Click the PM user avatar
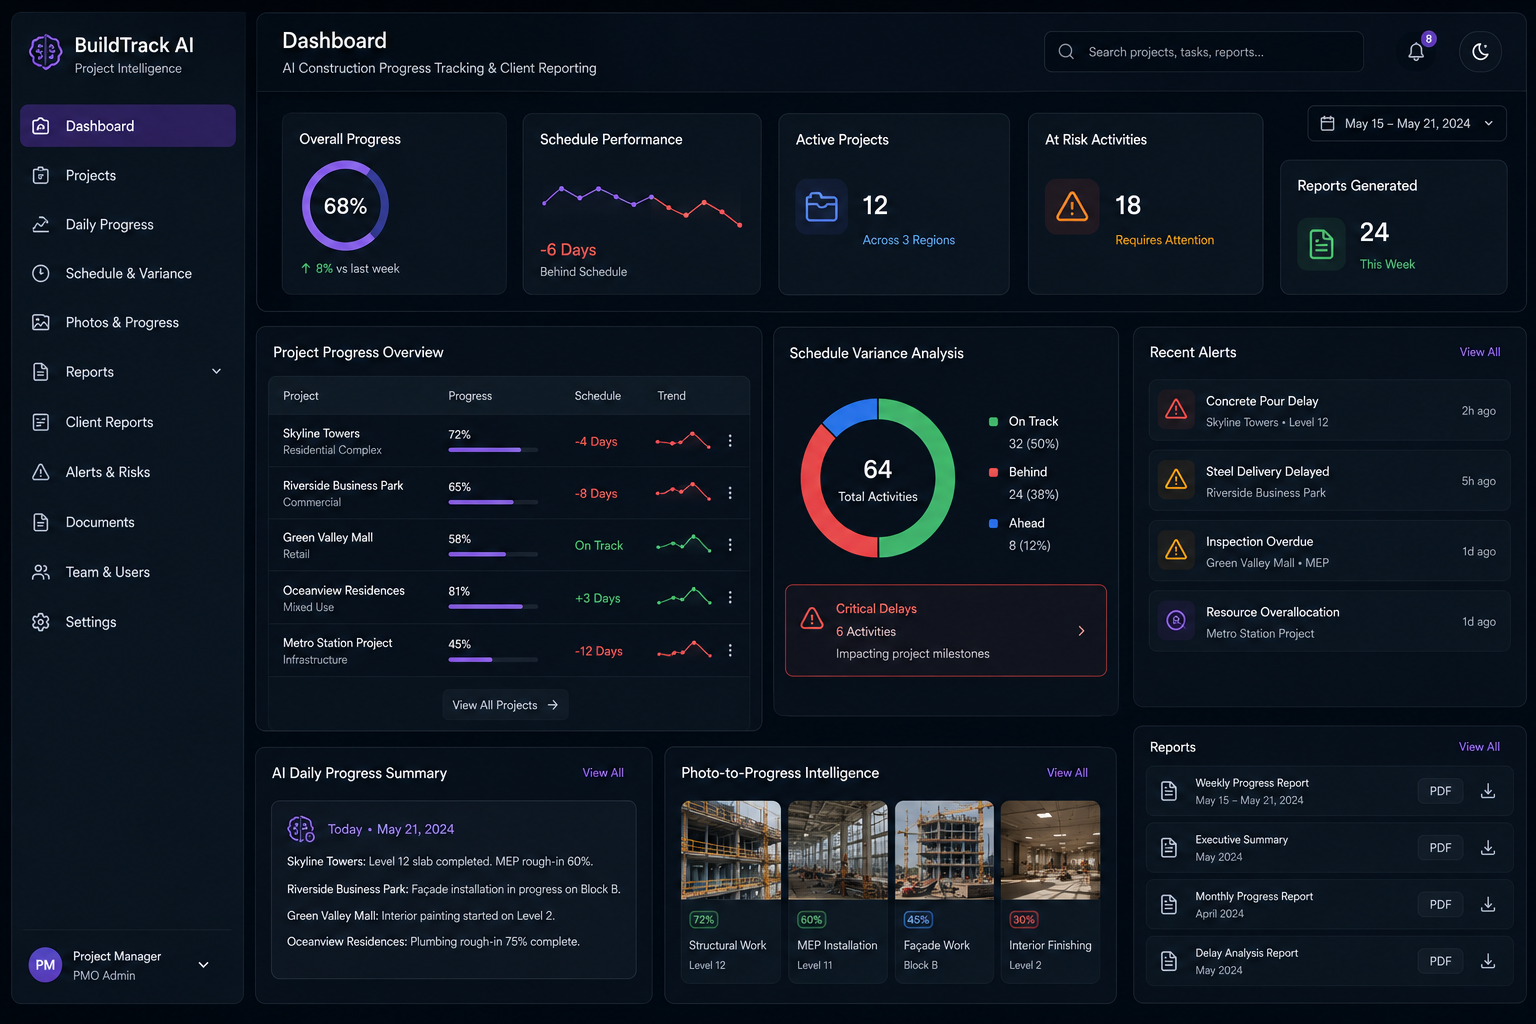The height and width of the screenshot is (1024, 1536). point(45,965)
